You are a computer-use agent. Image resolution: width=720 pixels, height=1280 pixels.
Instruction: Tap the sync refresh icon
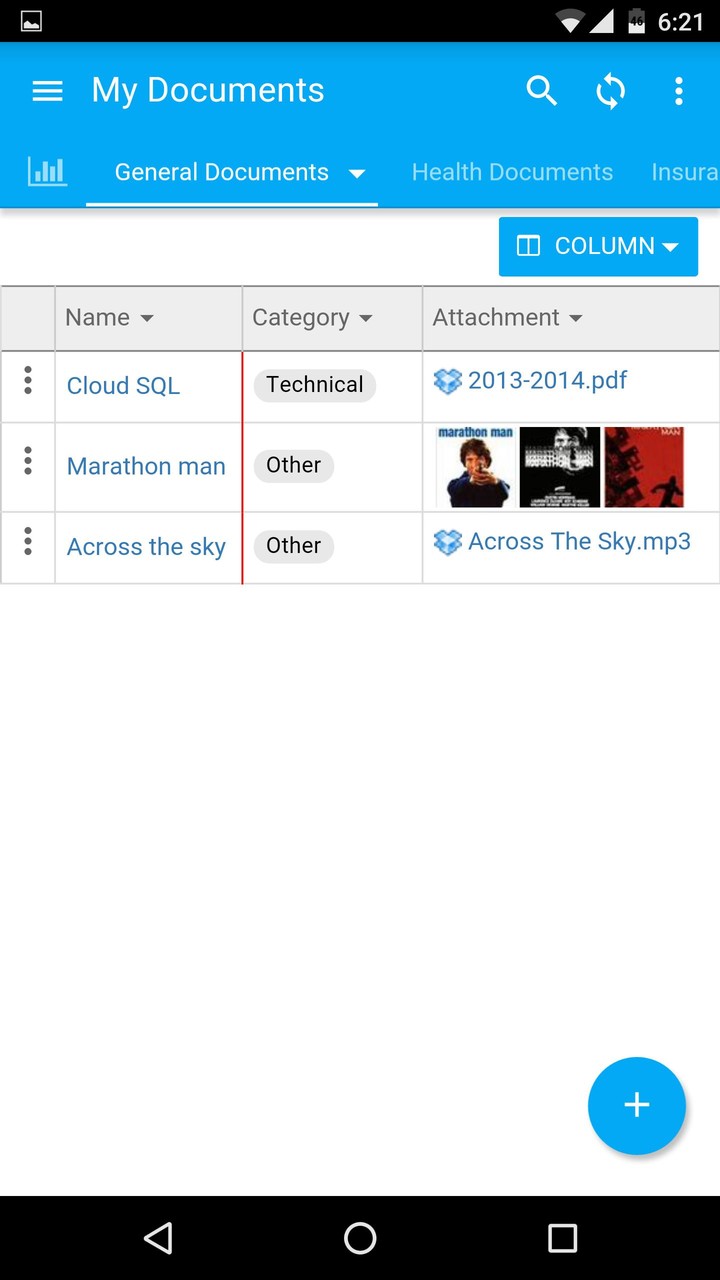pyautogui.click(x=610, y=90)
